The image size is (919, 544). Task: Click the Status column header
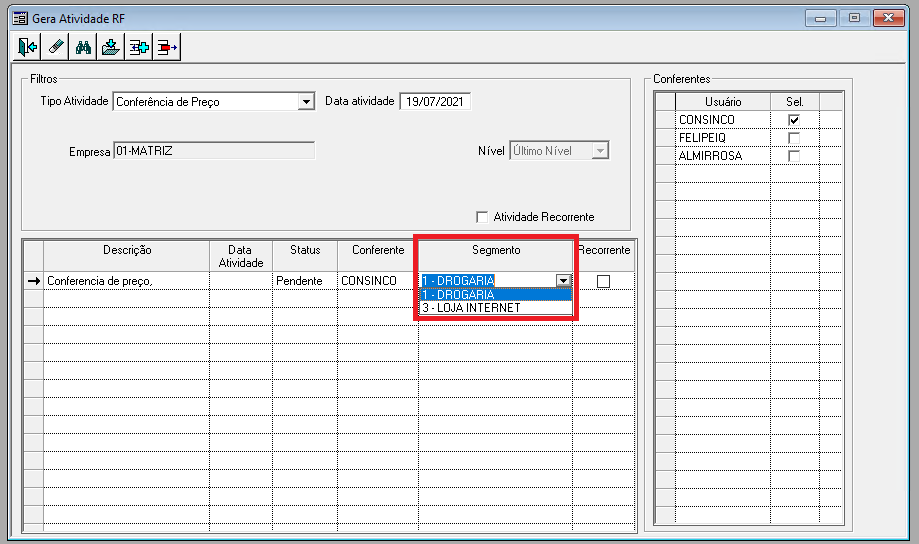point(305,256)
